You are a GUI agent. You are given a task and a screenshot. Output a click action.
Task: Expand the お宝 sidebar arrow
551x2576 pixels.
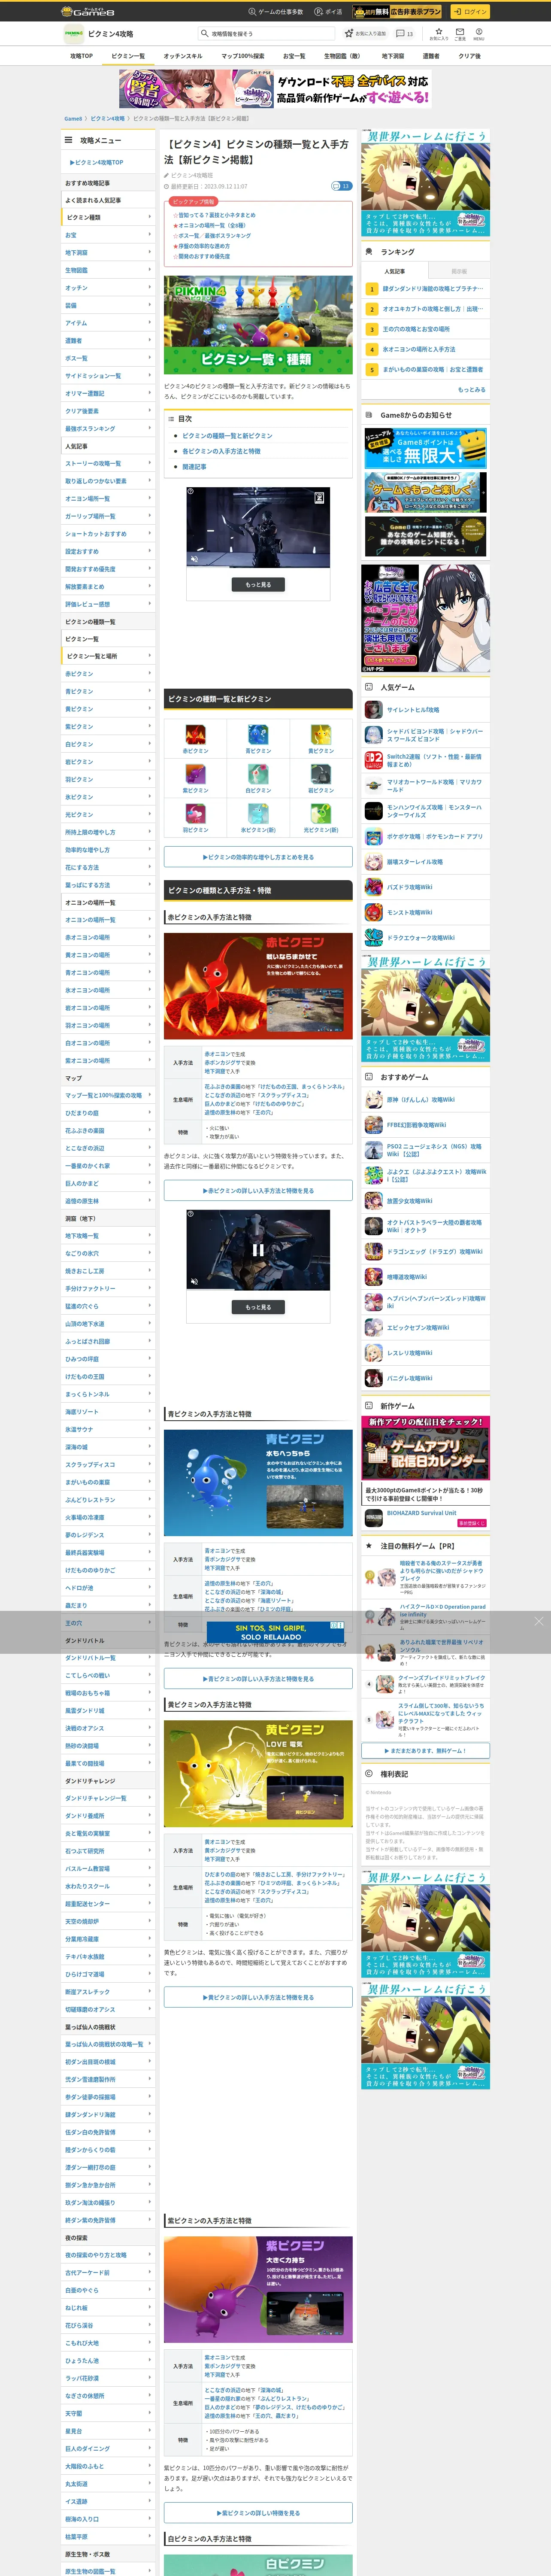[150, 234]
